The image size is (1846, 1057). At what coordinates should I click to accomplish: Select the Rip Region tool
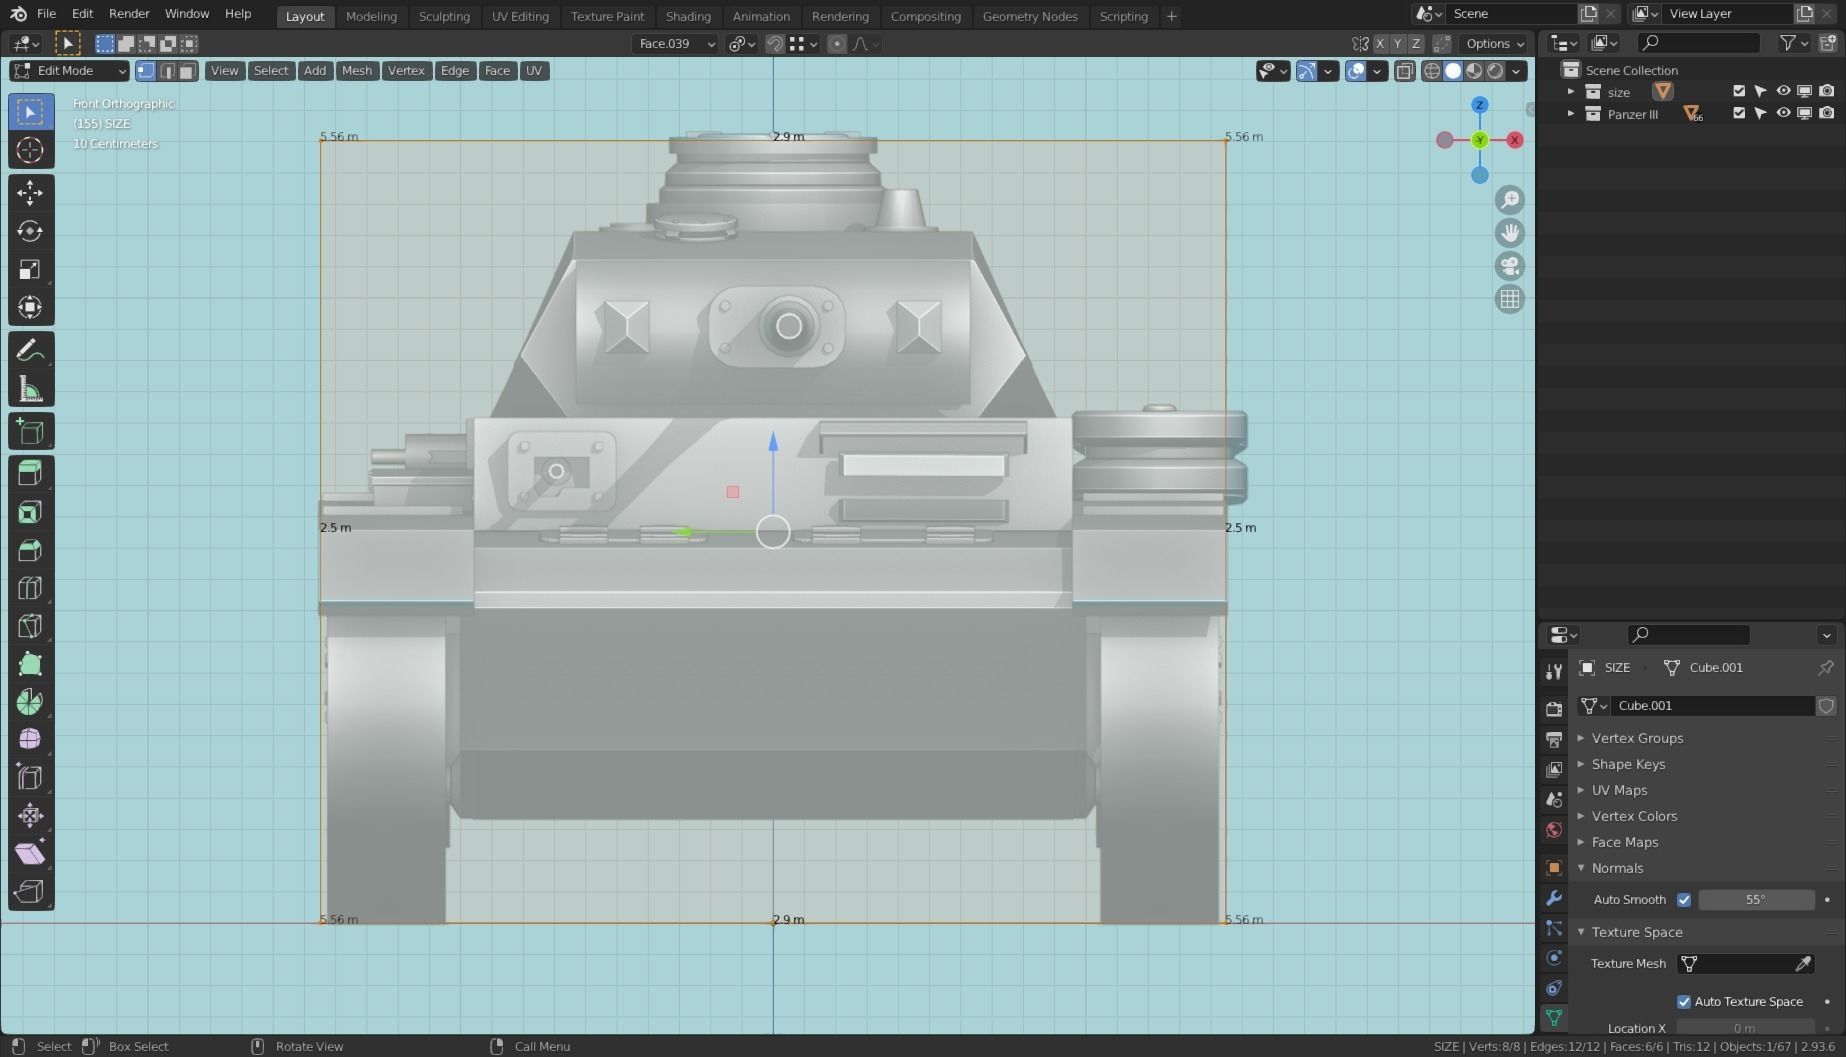coord(30,892)
